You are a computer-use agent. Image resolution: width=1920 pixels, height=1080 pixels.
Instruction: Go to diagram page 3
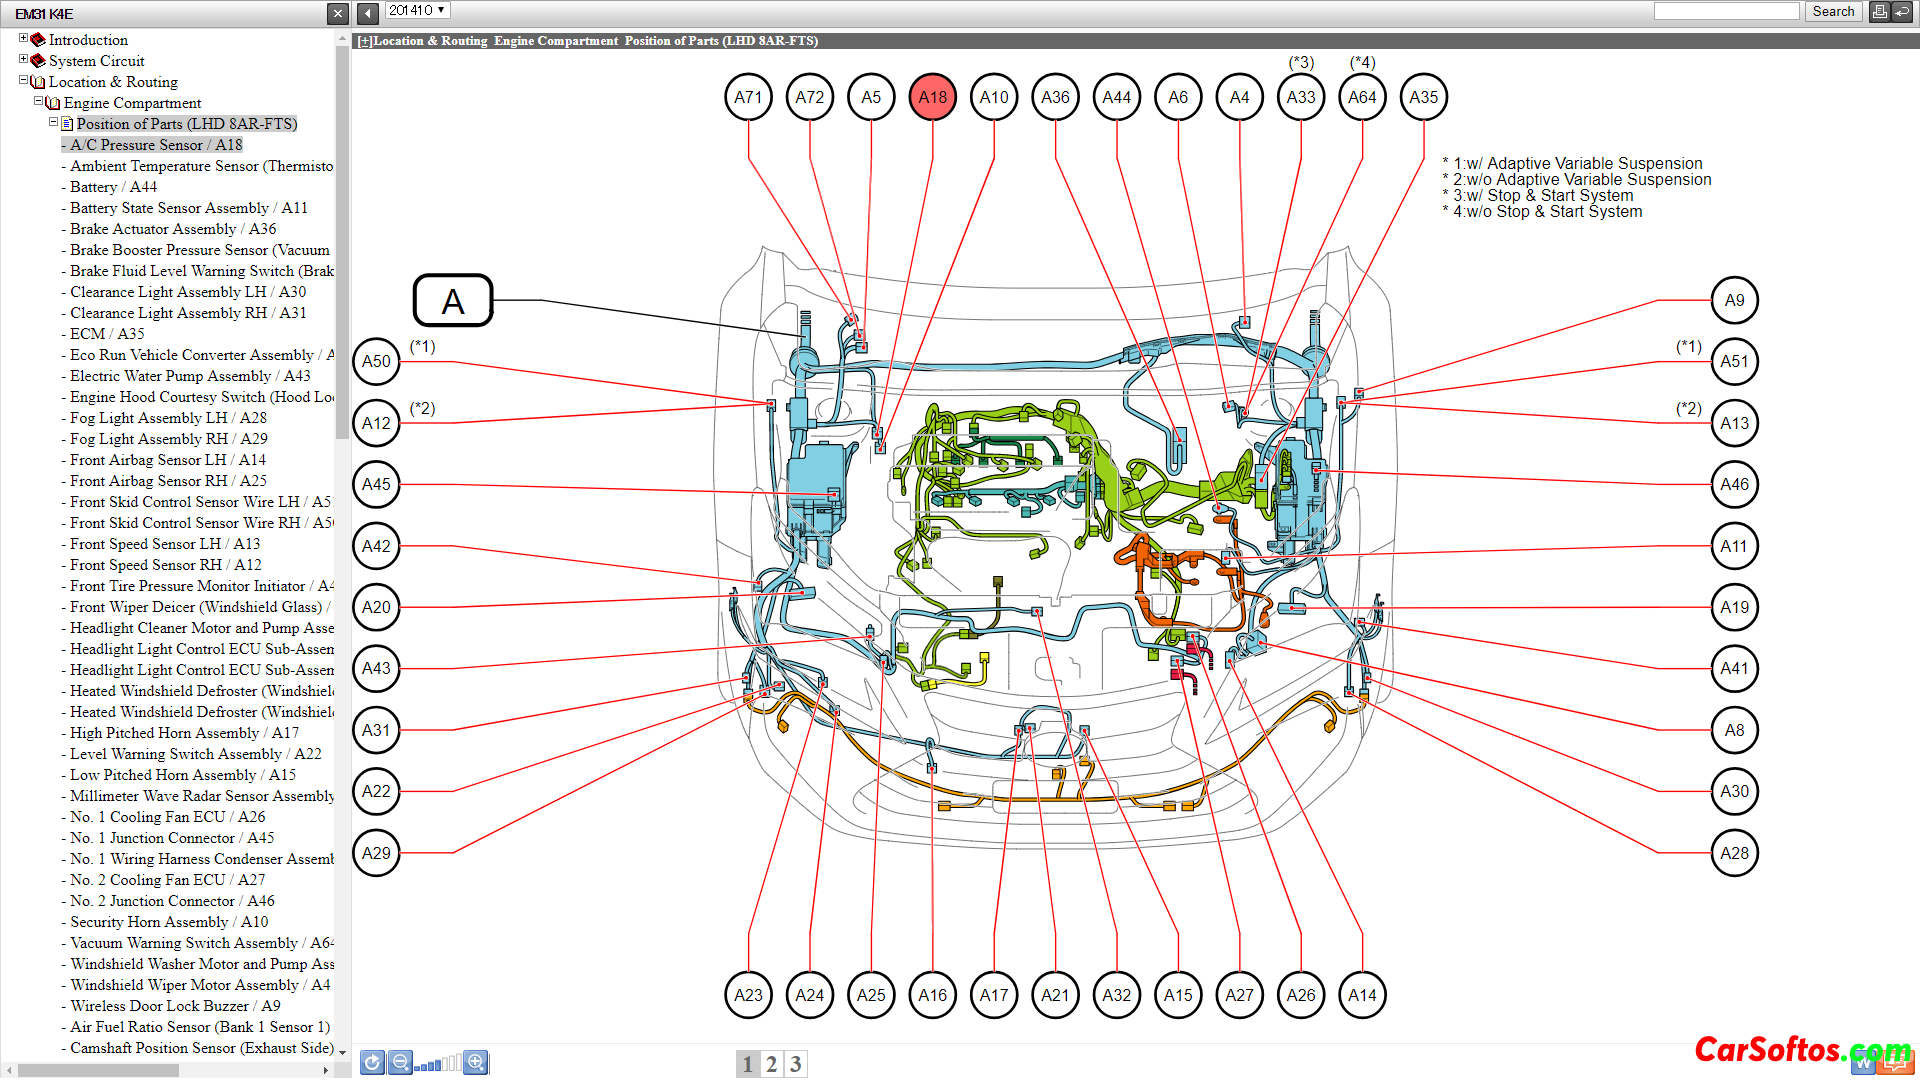point(795,1064)
